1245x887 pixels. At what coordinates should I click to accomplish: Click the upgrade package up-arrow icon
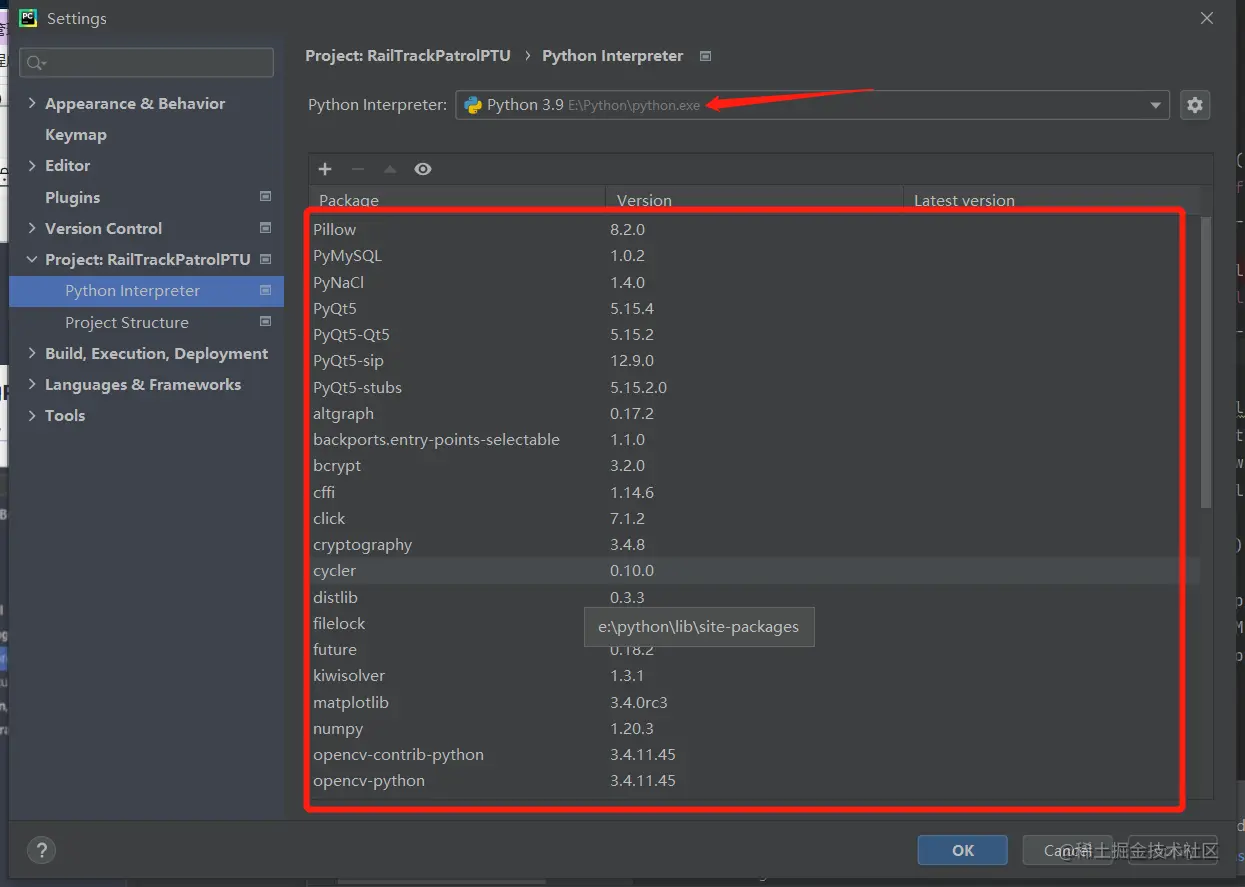390,169
